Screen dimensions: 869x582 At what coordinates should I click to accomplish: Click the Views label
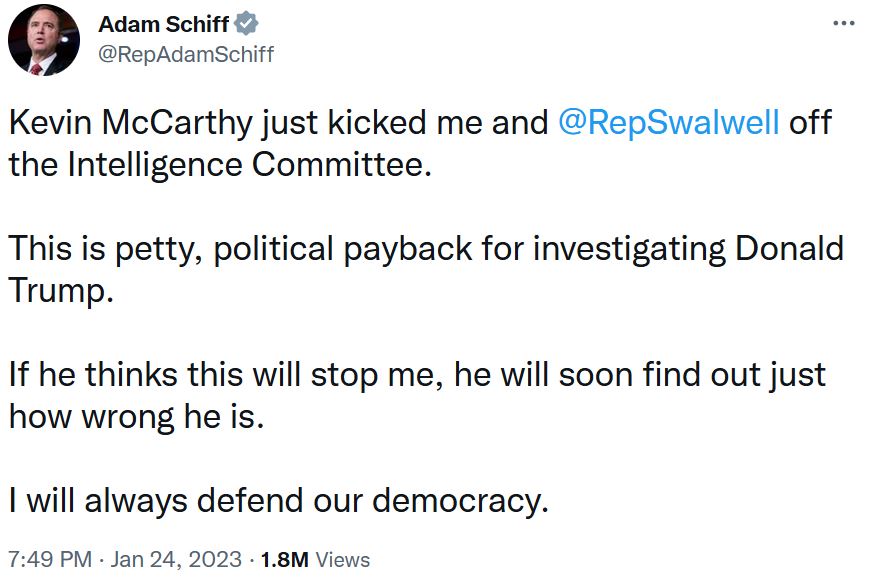click(x=343, y=559)
